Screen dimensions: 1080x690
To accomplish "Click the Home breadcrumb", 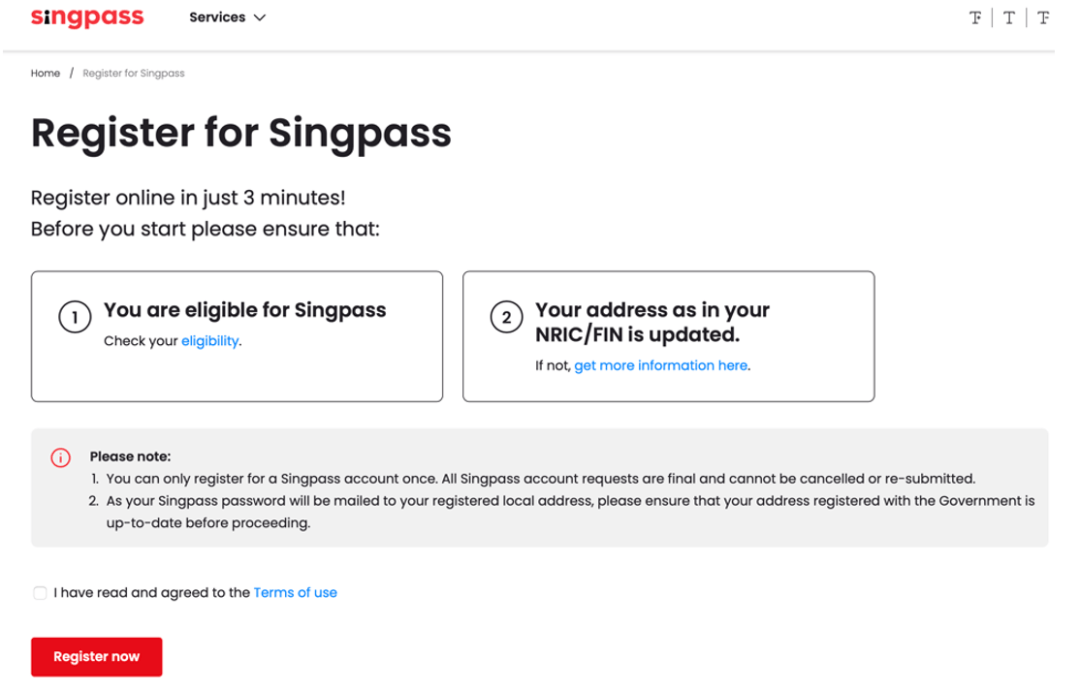I will 45,73.
